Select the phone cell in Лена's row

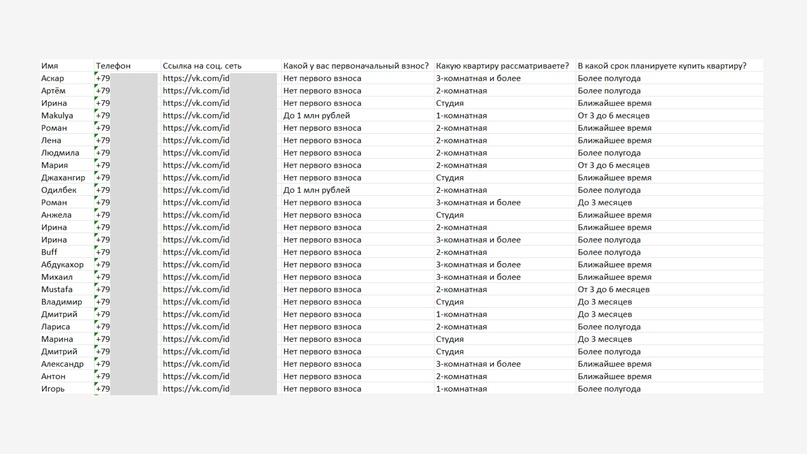pyautogui.click(x=104, y=141)
